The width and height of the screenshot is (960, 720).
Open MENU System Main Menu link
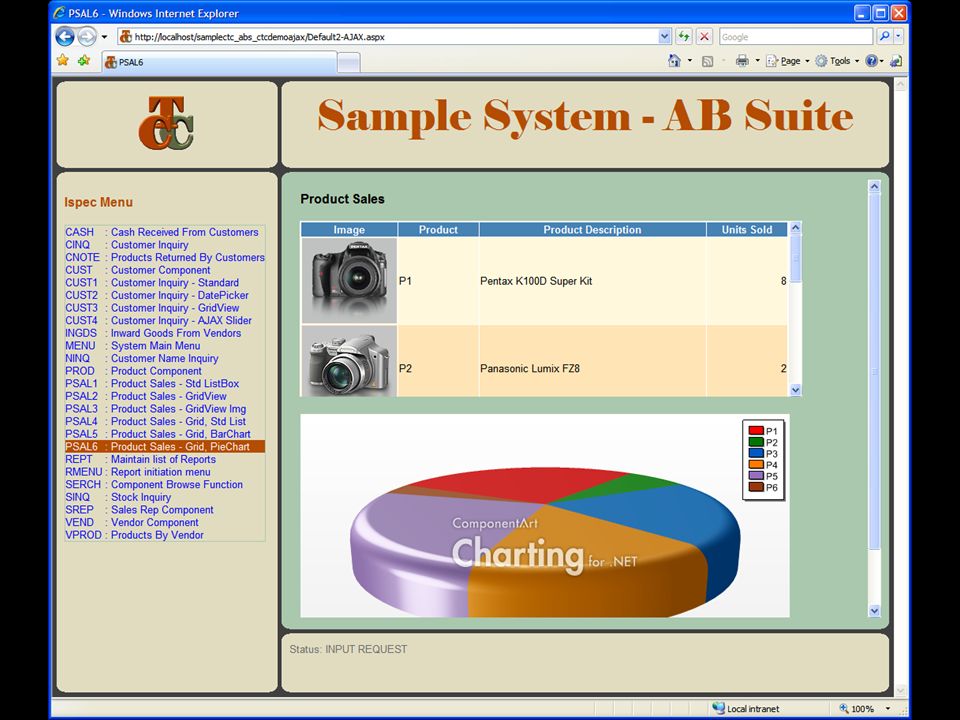pyautogui.click(x=133, y=346)
